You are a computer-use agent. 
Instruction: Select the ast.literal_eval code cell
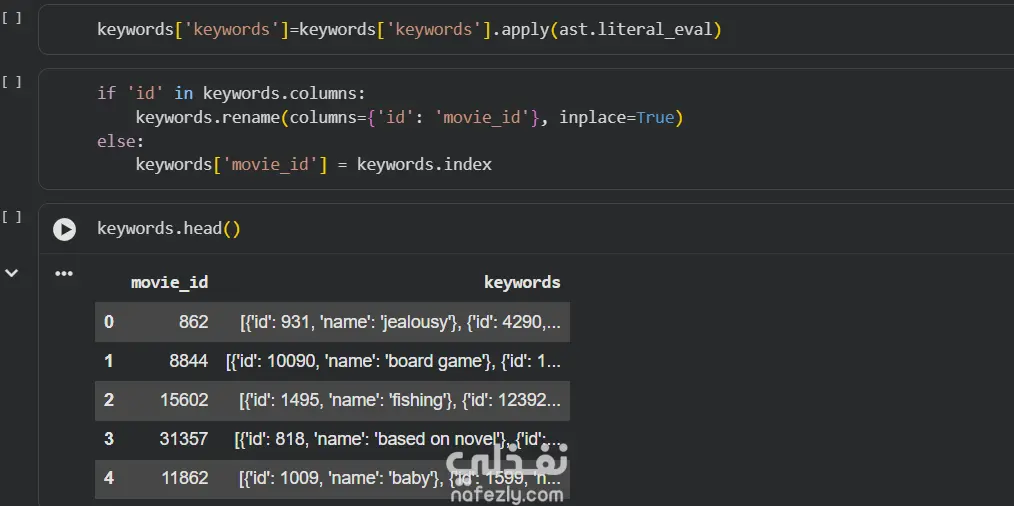click(x=526, y=30)
